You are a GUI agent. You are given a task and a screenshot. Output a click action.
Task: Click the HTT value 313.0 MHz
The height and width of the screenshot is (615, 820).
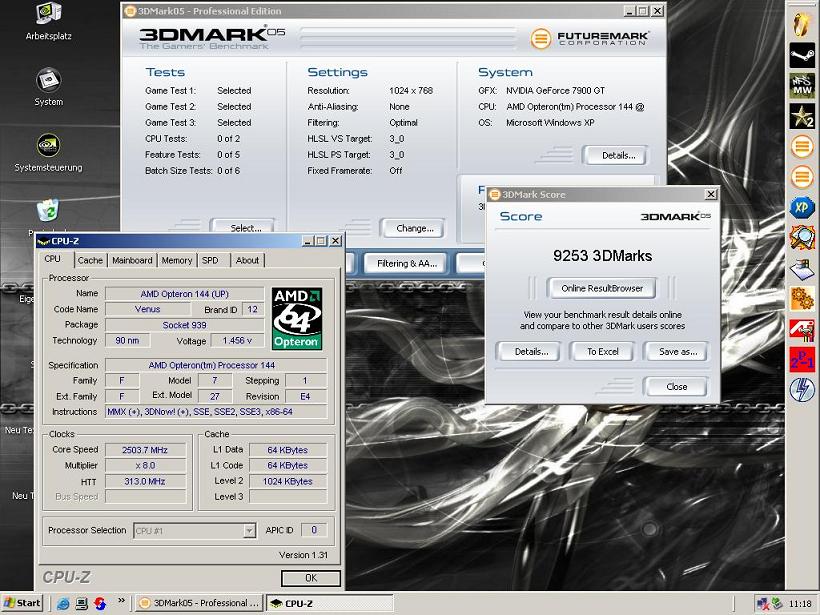(x=145, y=481)
